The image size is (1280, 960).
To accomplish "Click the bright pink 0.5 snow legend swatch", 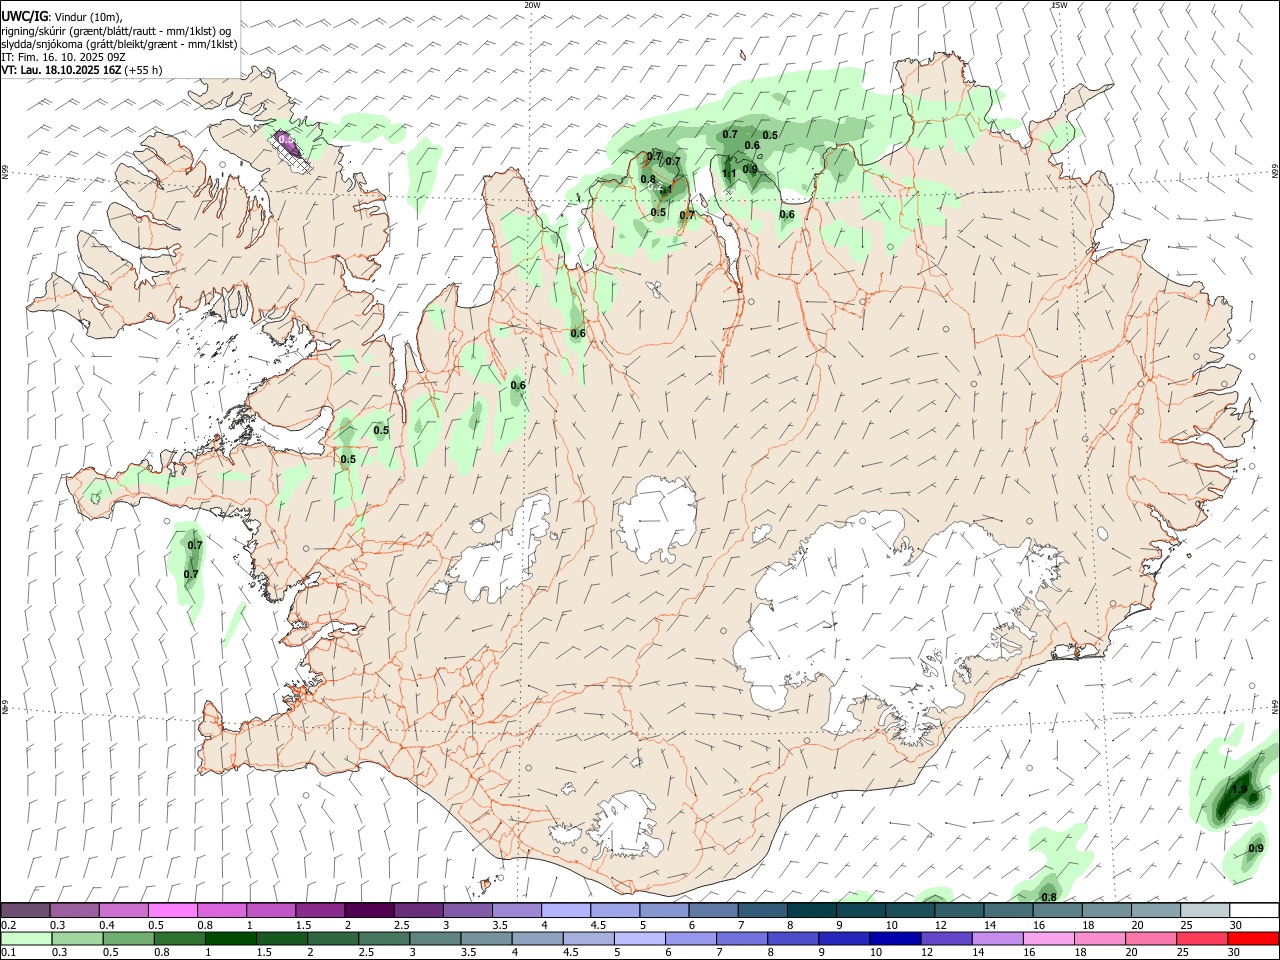I will tap(172, 911).
